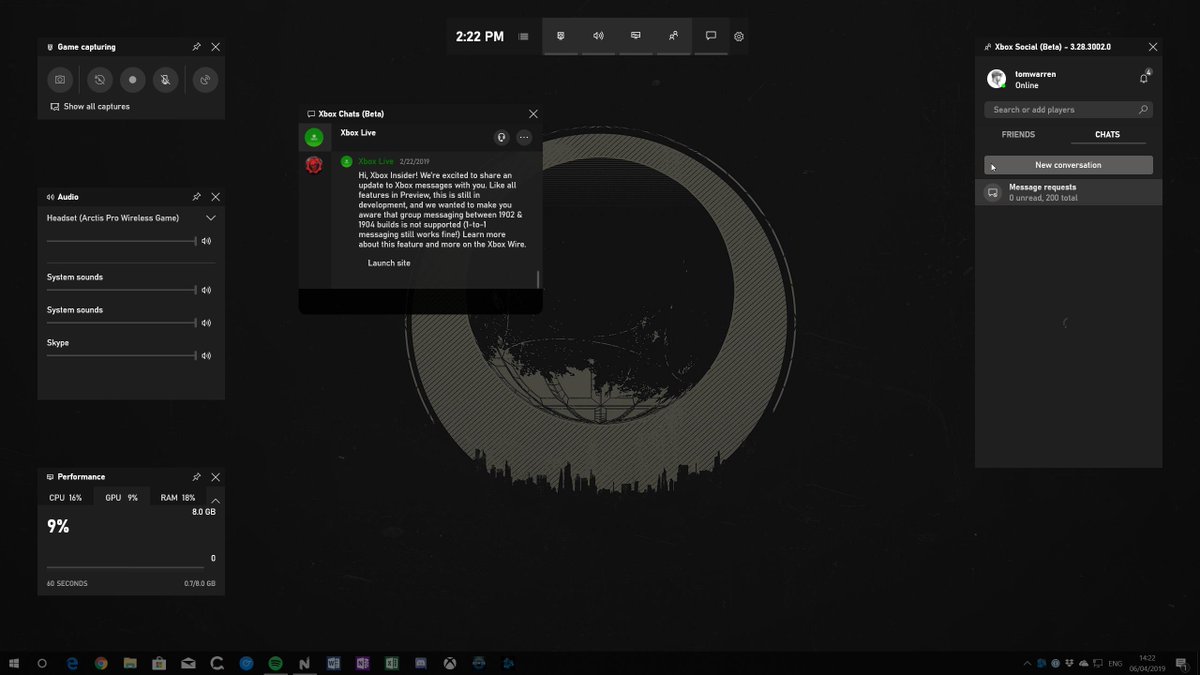This screenshot has height=675, width=1200.
Task: Expand the Headset output device dropdown
Action: click(x=211, y=217)
